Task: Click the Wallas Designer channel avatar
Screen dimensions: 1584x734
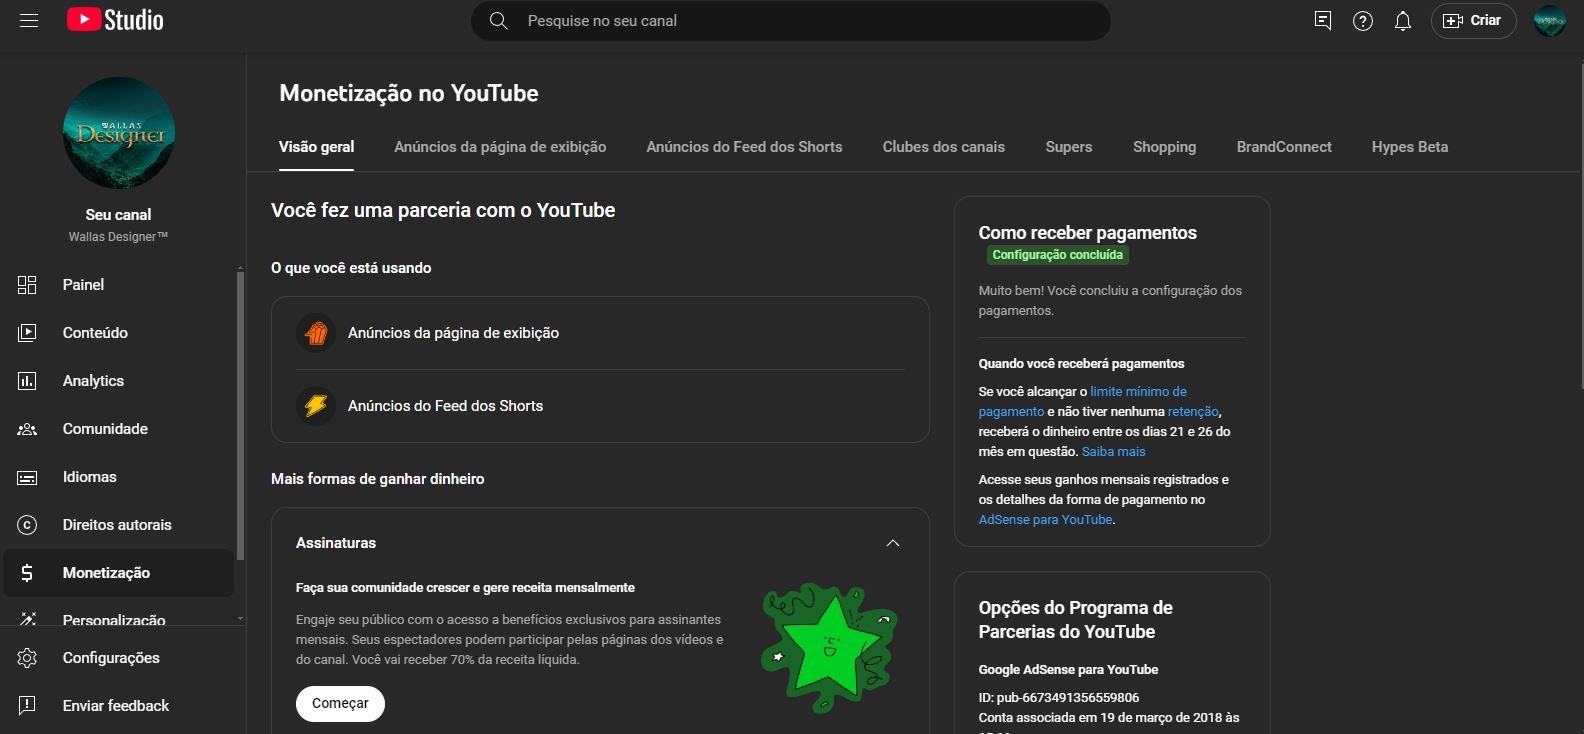Action: 119,133
